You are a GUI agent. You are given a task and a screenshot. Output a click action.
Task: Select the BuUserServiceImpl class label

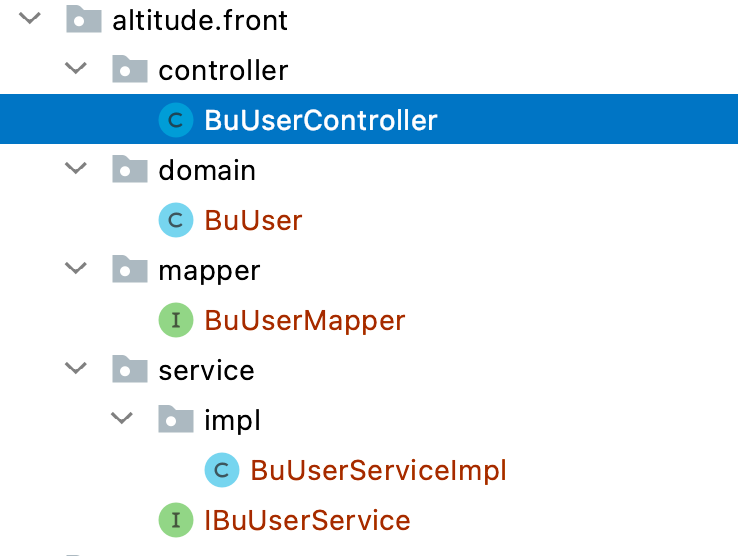pos(378,470)
